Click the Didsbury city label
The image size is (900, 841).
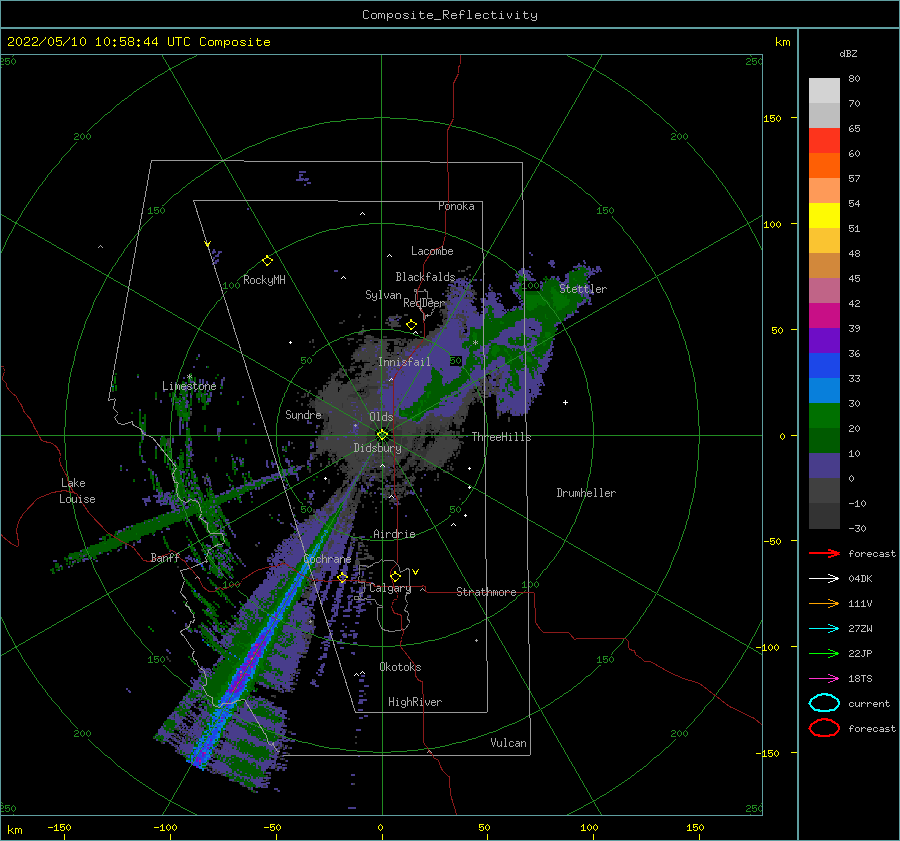[x=378, y=448]
